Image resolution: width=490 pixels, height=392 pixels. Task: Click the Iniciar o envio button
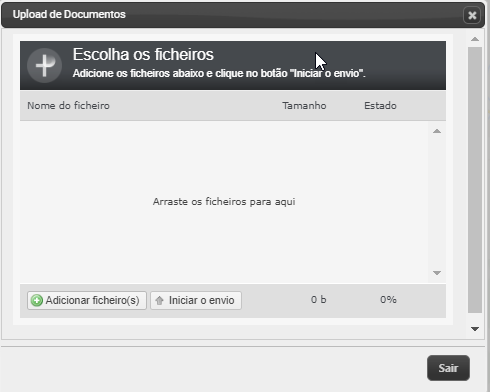[x=196, y=300]
